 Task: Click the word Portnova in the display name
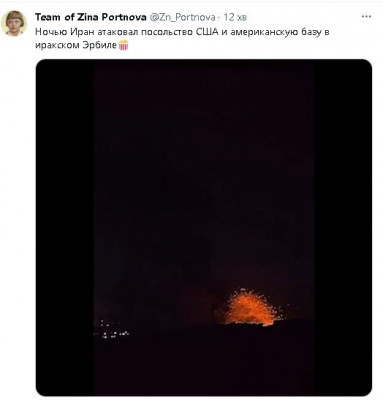pos(122,17)
